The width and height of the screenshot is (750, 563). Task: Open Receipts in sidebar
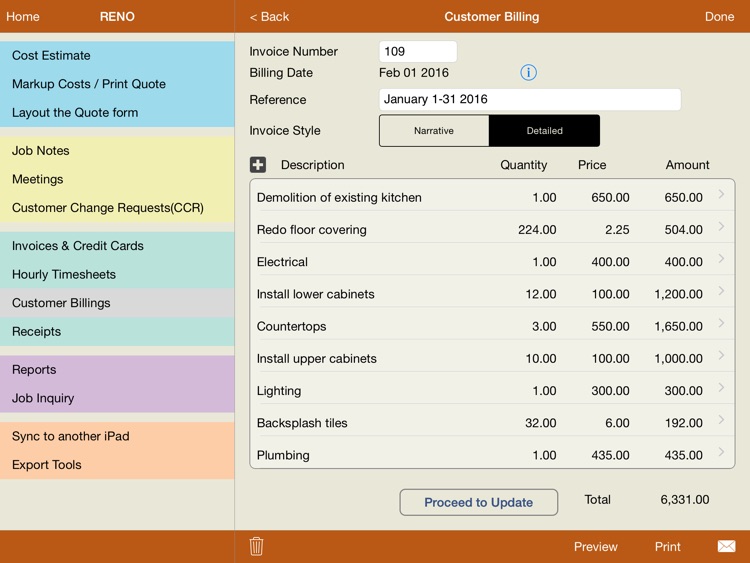(117, 331)
